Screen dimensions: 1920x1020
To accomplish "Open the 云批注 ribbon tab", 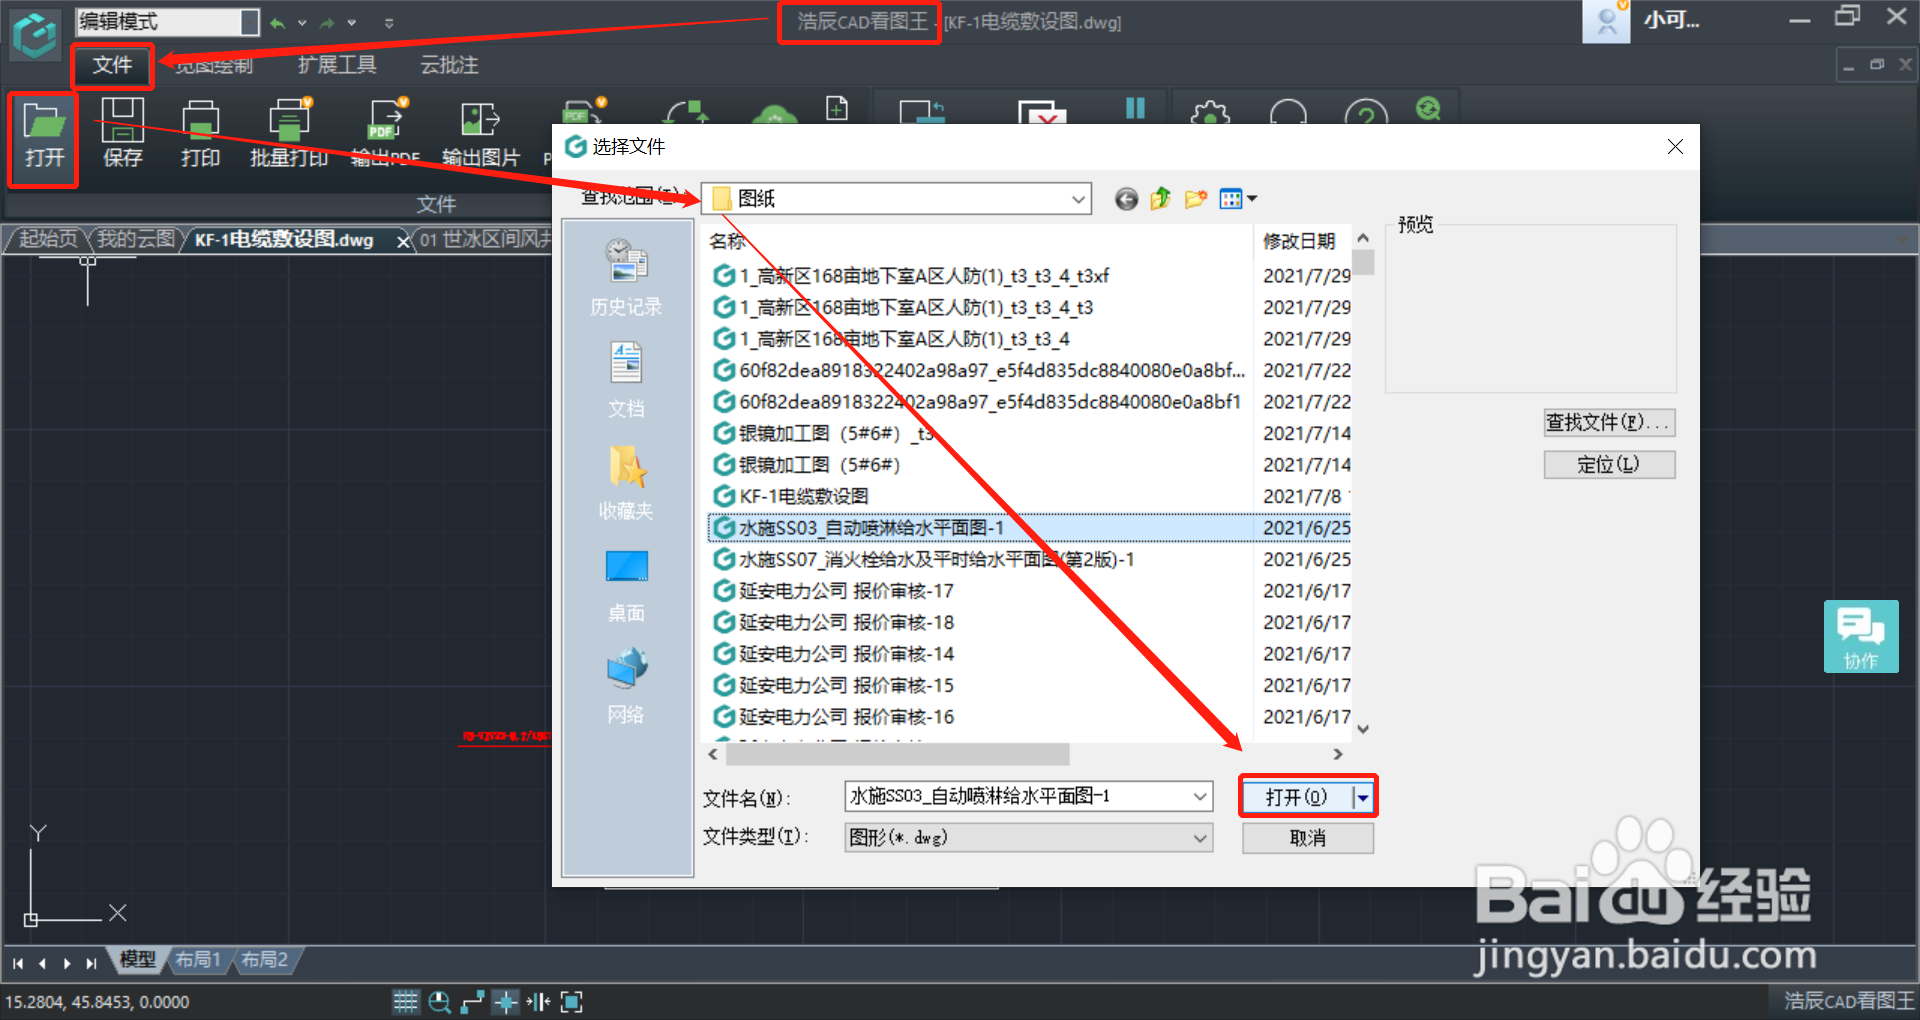I will click(449, 65).
